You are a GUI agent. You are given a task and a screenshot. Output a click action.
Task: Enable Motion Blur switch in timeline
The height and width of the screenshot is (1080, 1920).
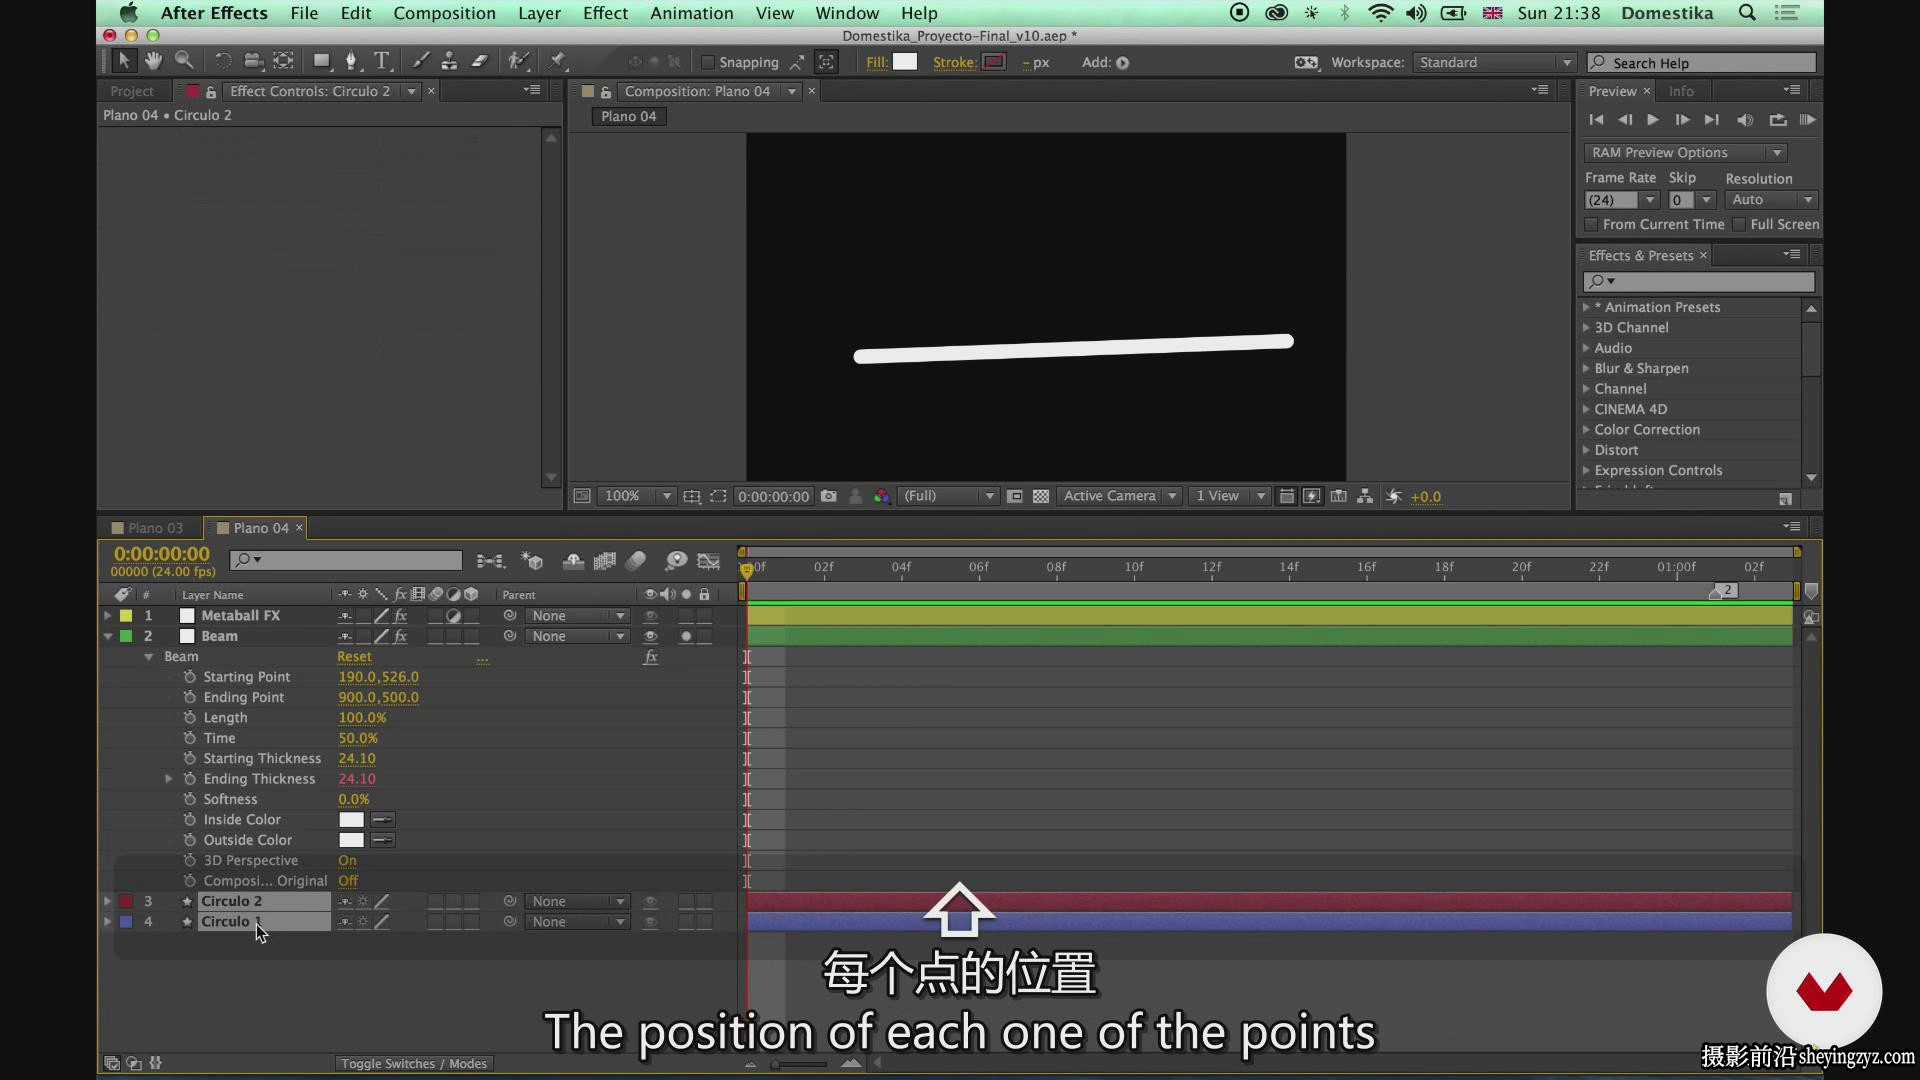tap(636, 561)
